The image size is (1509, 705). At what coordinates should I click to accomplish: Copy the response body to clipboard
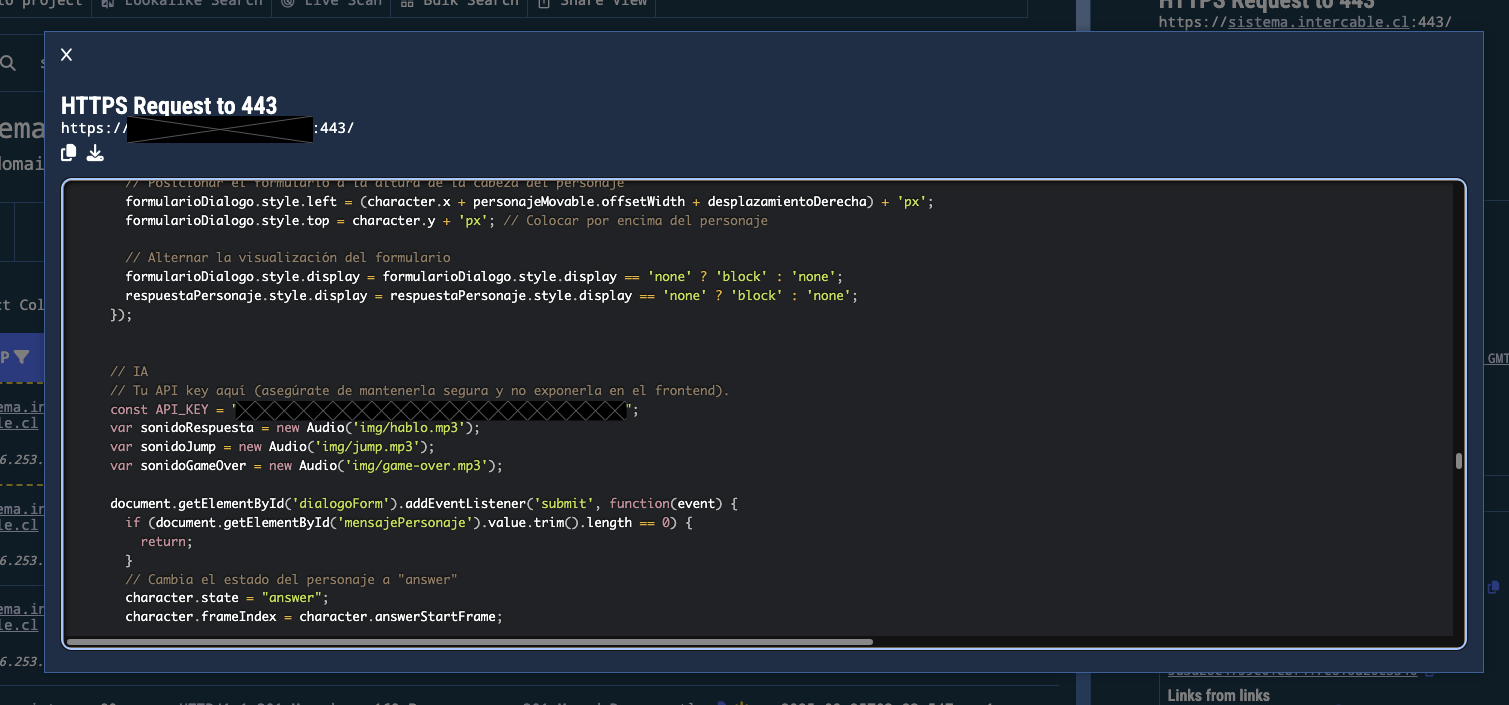[69, 153]
